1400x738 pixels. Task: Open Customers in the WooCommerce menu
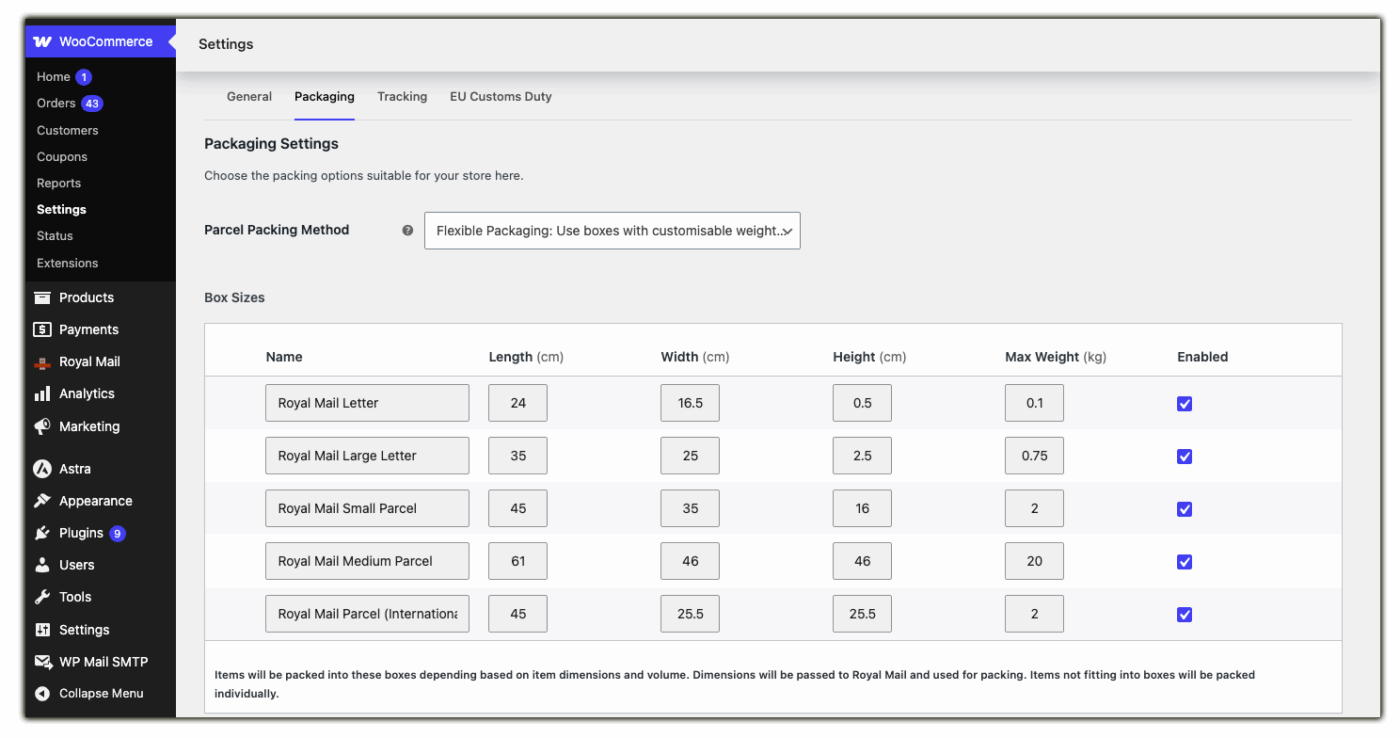coord(67,130)
